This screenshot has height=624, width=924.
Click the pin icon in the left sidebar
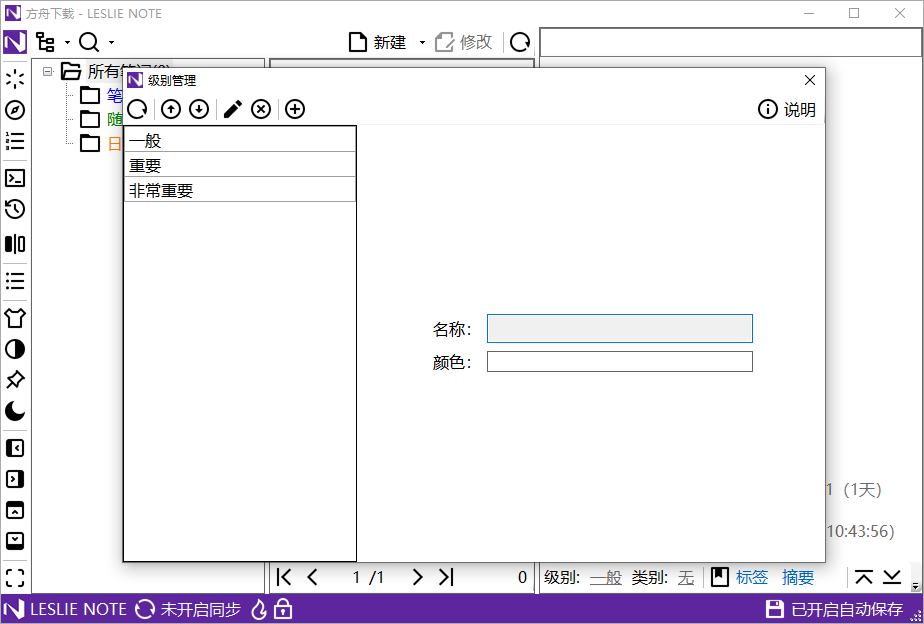click(14, 380)
